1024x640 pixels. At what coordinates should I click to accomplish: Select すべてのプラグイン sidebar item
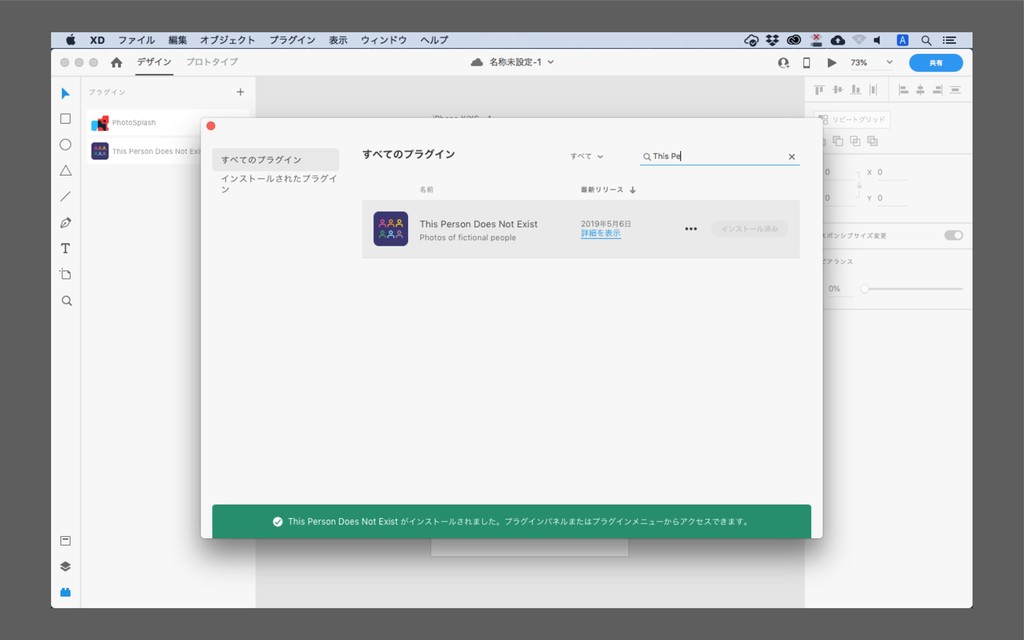click(x=275, y=159)
